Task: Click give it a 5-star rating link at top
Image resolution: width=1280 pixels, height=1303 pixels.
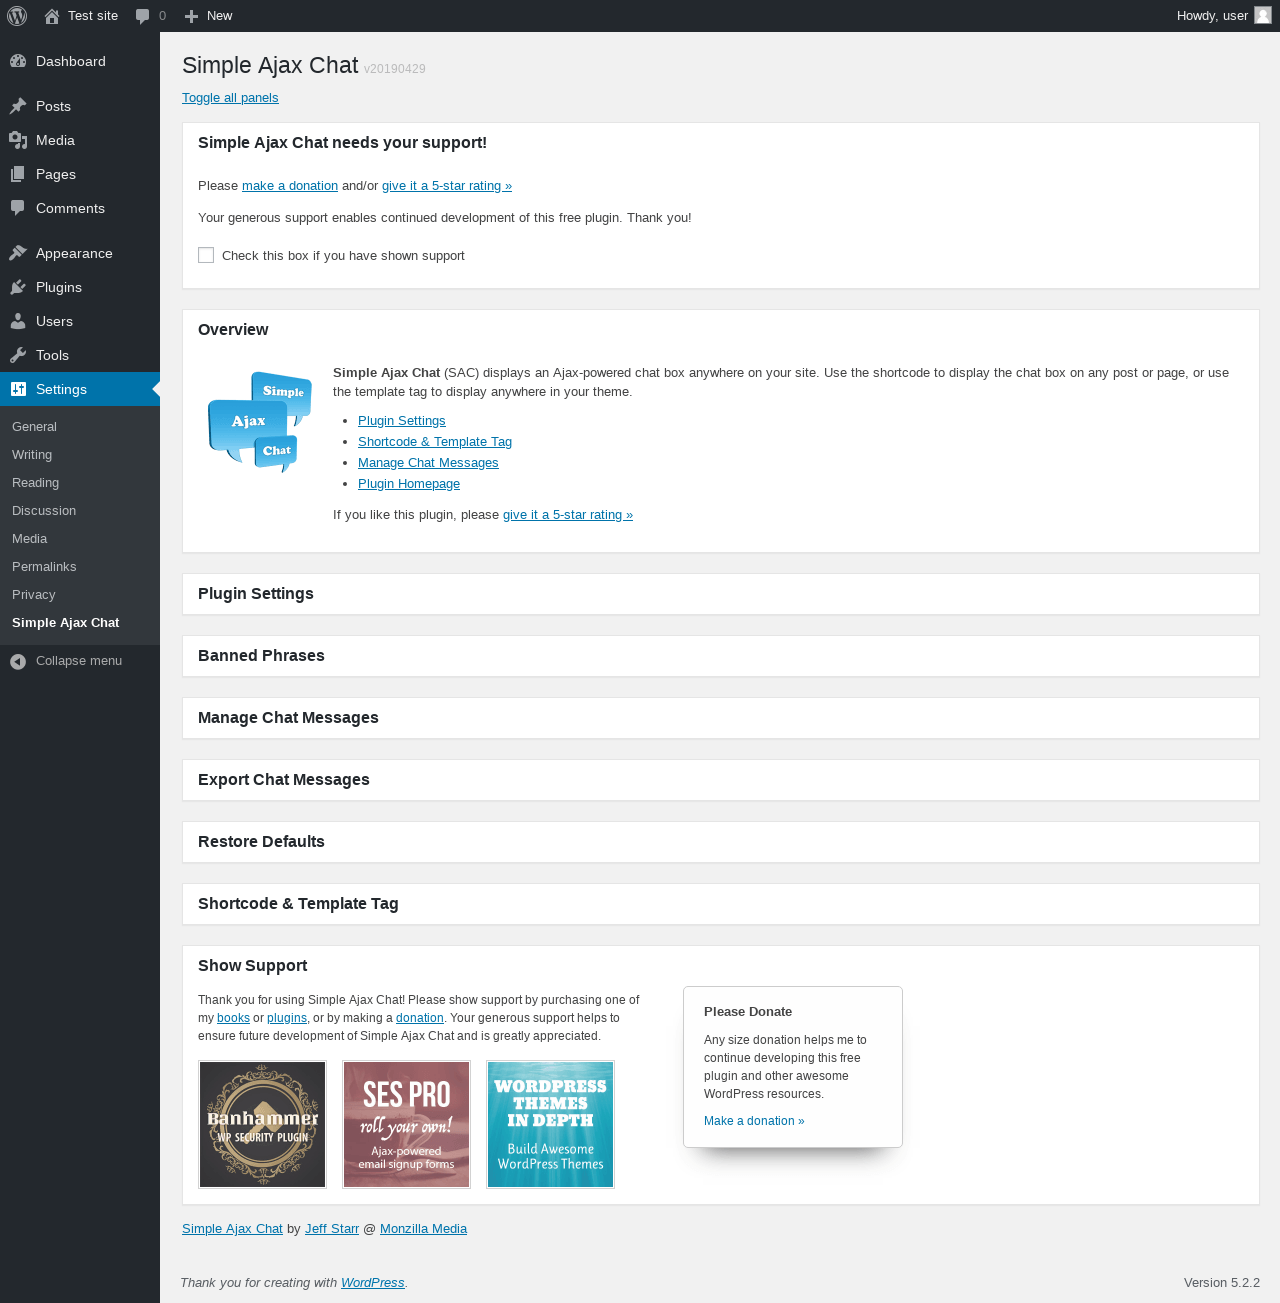Action: point(447,186)
